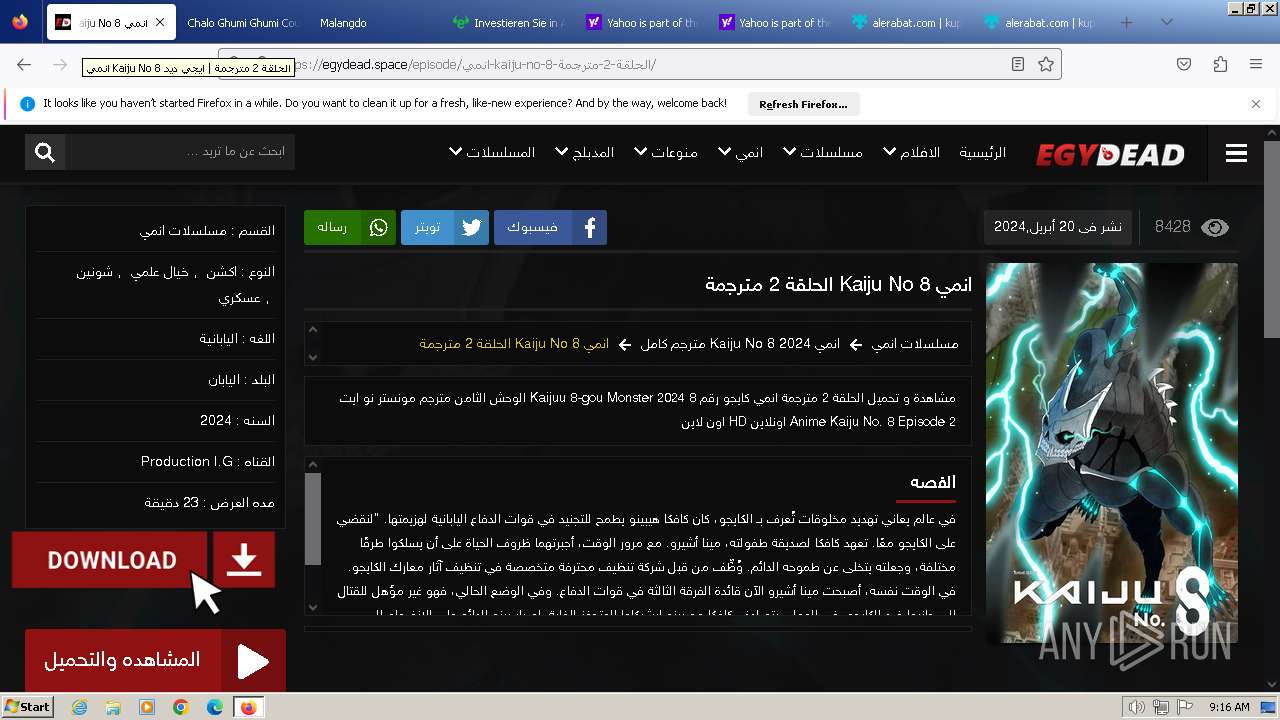Viewport: 1280px width, 720px height.
Task: Click the views eye icon
Action: (1214, 227)
